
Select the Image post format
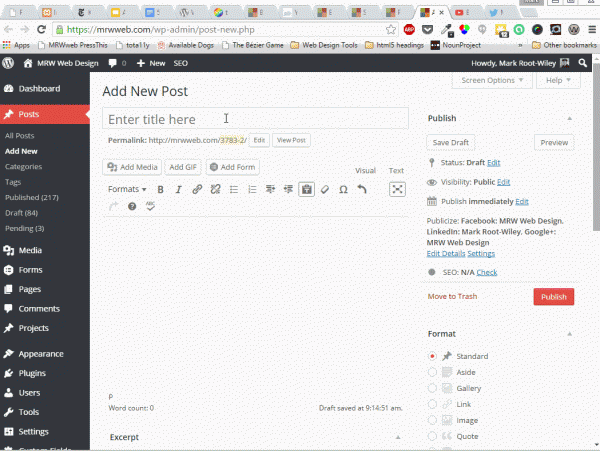tap(432, 420)
